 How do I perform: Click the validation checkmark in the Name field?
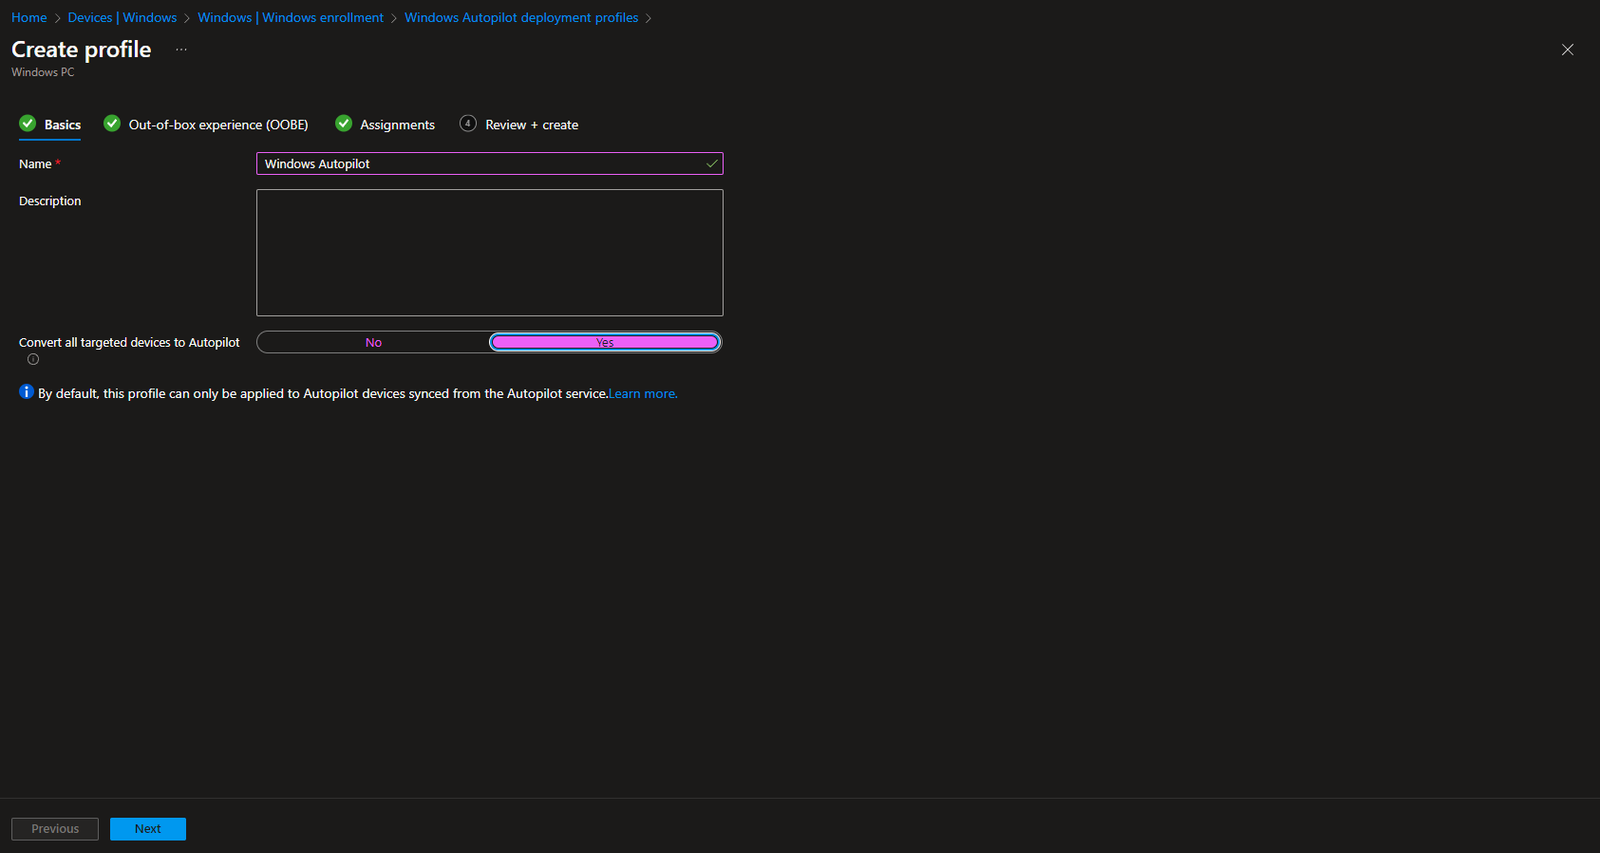[x=712, y=163]
